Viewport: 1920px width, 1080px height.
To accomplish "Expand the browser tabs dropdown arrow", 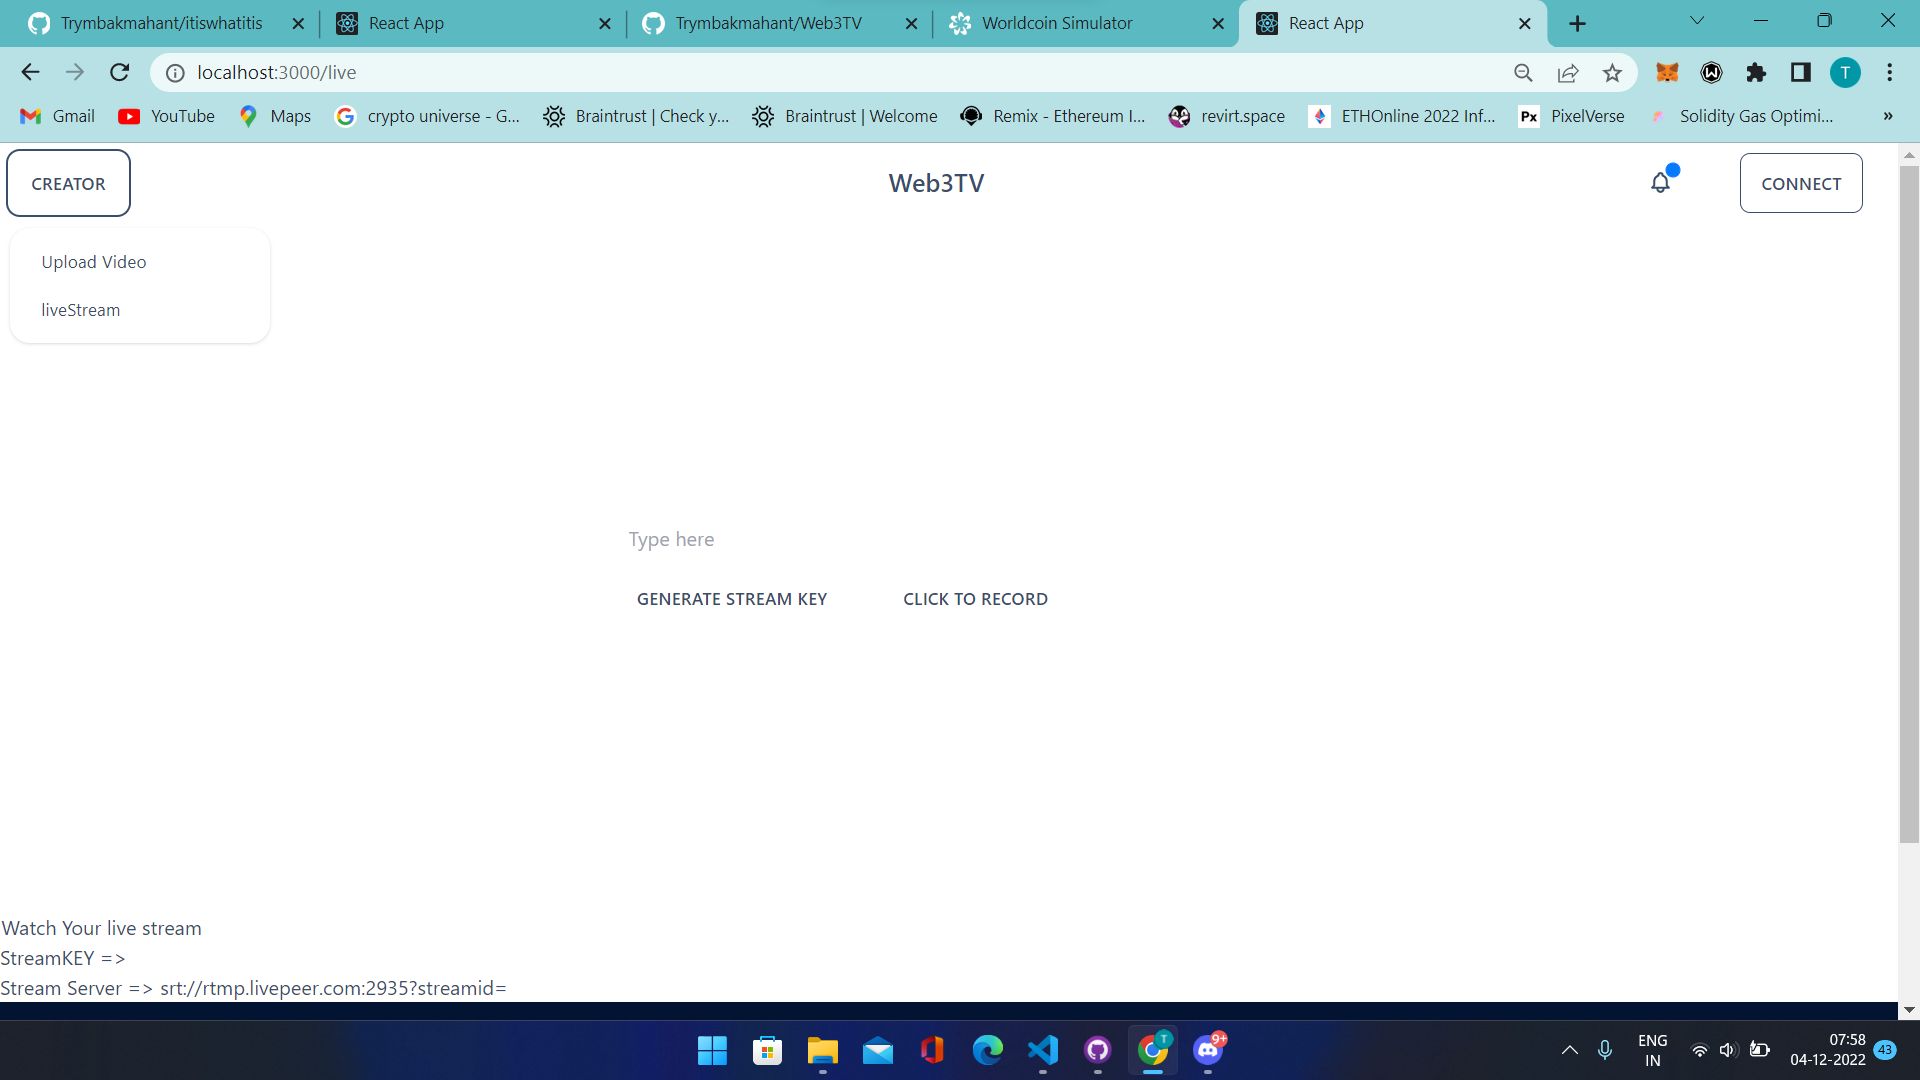I will point(1700,22).
